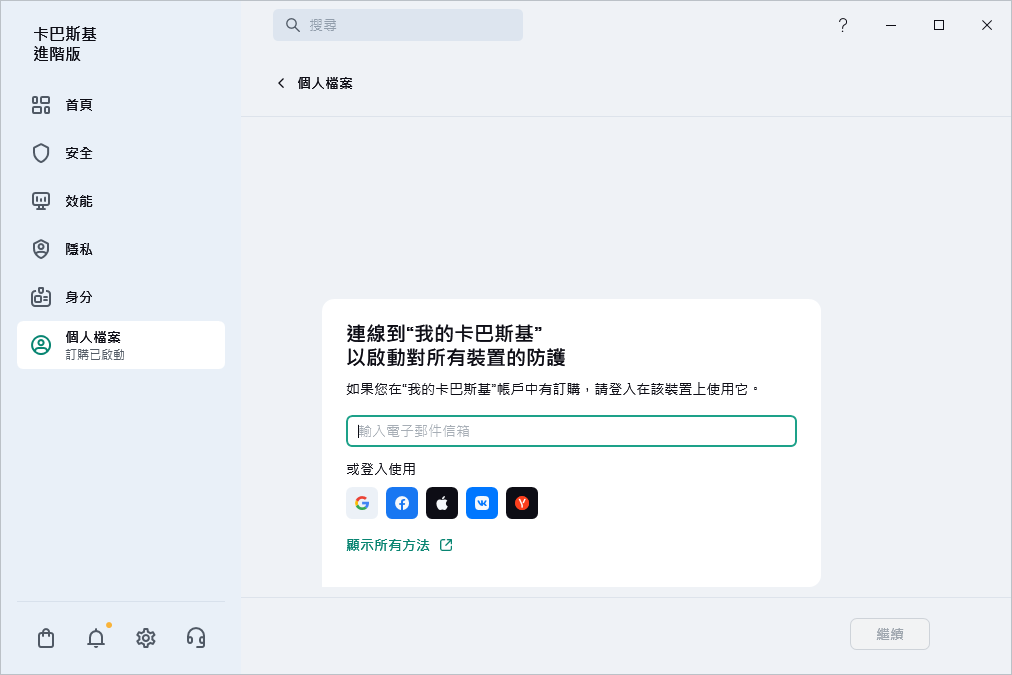1012x675 pixels.
Task: Open the shopping bag store icon
Action: click(x=45, y=637)
